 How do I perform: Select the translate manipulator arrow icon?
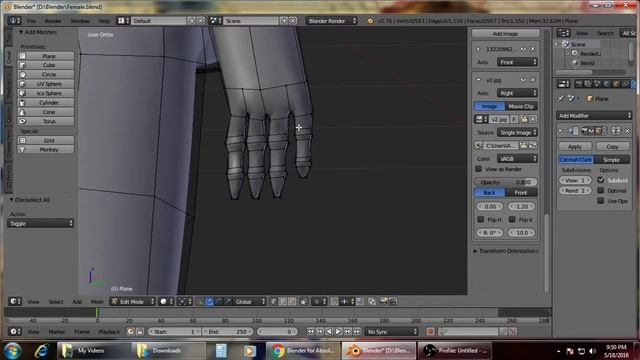209,302
